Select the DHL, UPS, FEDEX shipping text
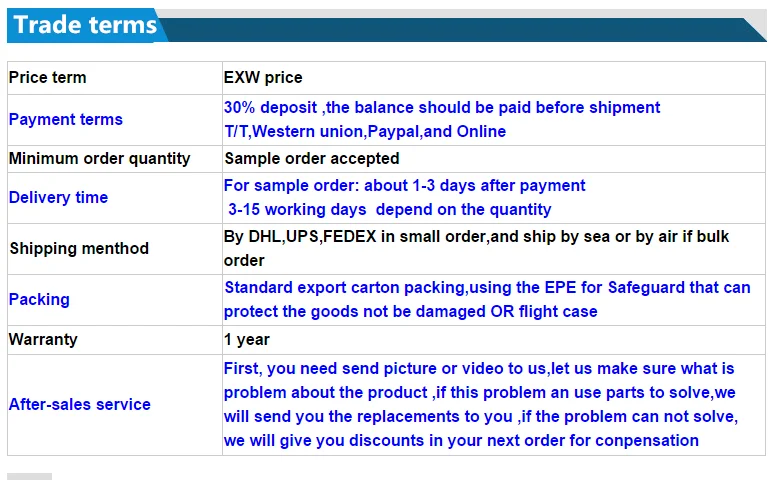Image resolution: width=774 pixels, height=480 pixels. 477,236
